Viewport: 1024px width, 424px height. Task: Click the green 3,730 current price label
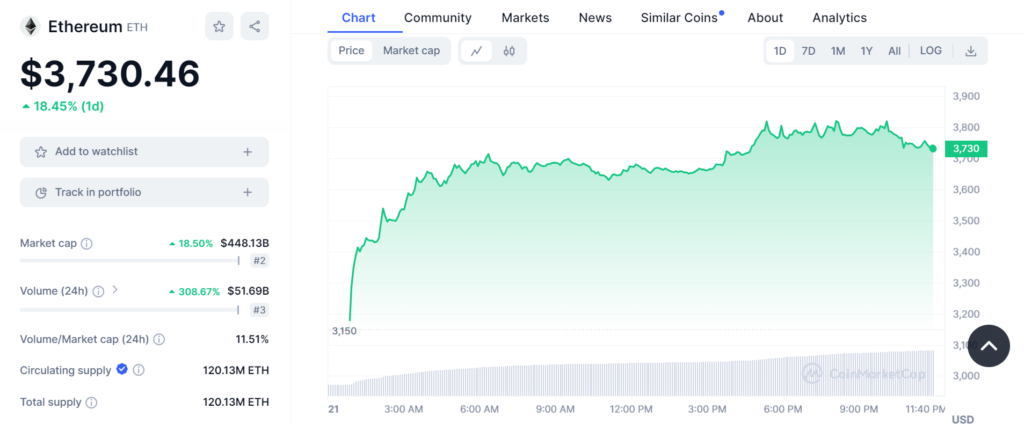966,149
